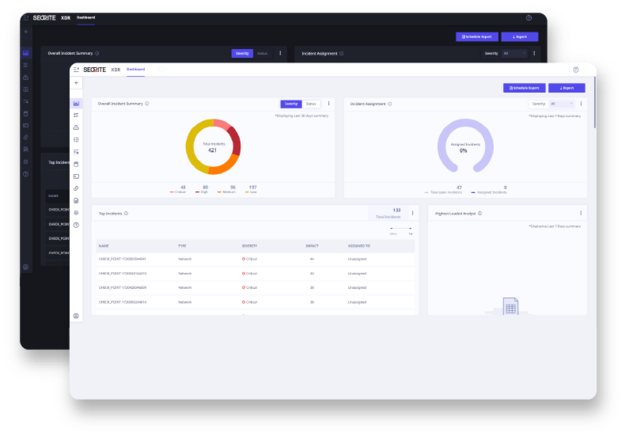Select the Dashboard tab in the light window

tap(136, 70)
